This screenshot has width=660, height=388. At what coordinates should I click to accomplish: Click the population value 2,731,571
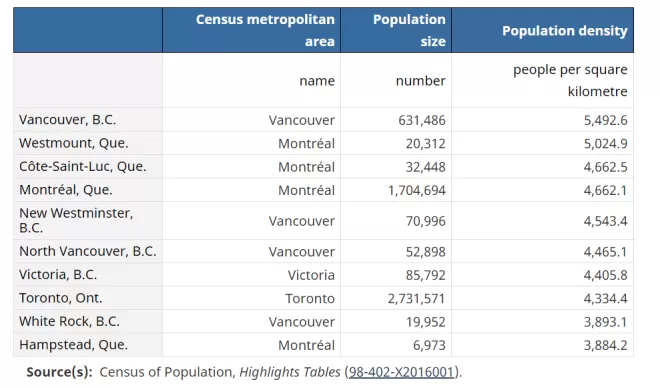(x=416, y=298)
